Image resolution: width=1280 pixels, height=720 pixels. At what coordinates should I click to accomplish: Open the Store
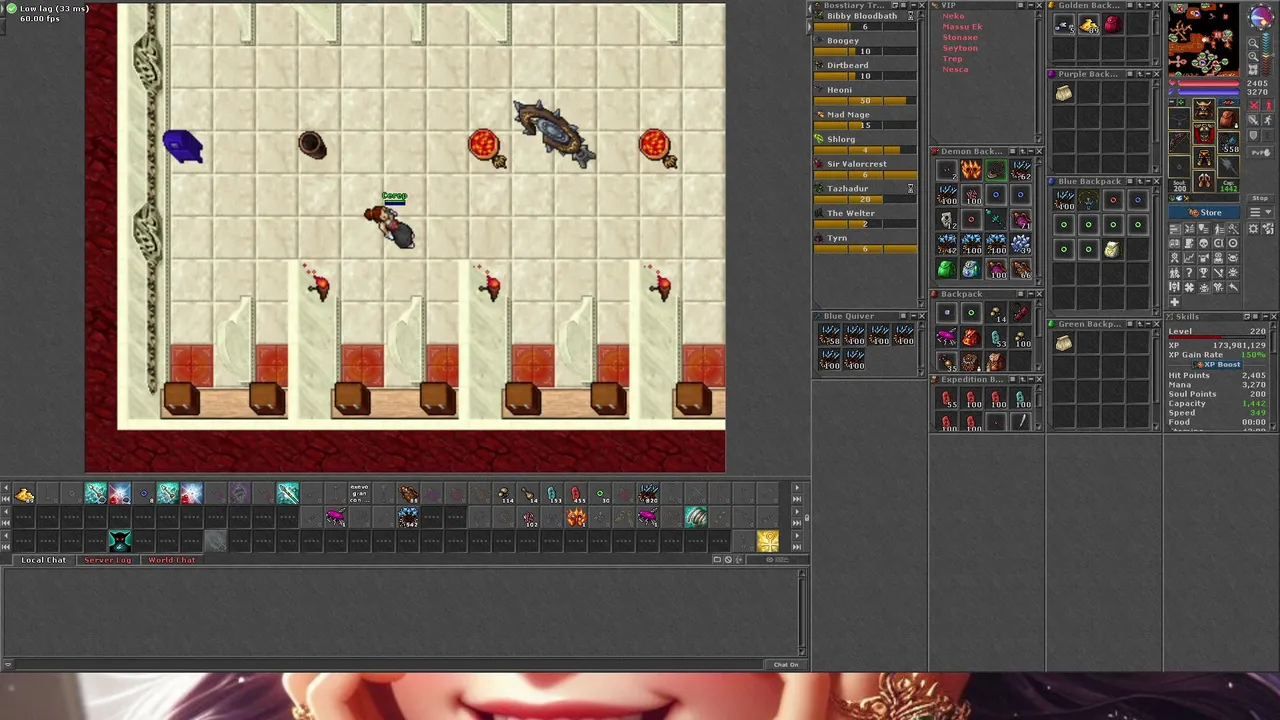point(1204,212)
